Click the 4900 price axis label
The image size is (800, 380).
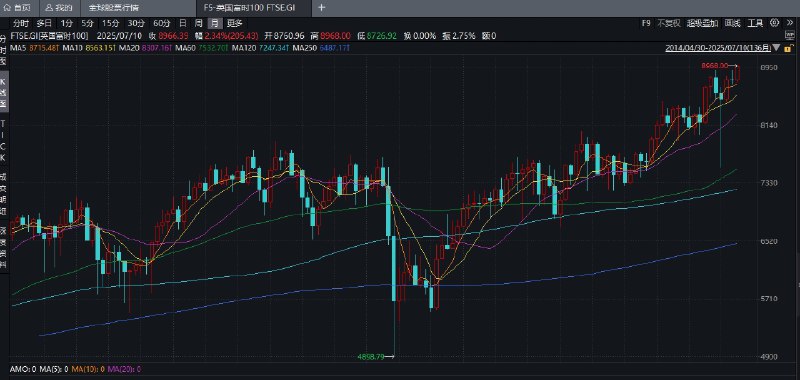click(769, 357)
